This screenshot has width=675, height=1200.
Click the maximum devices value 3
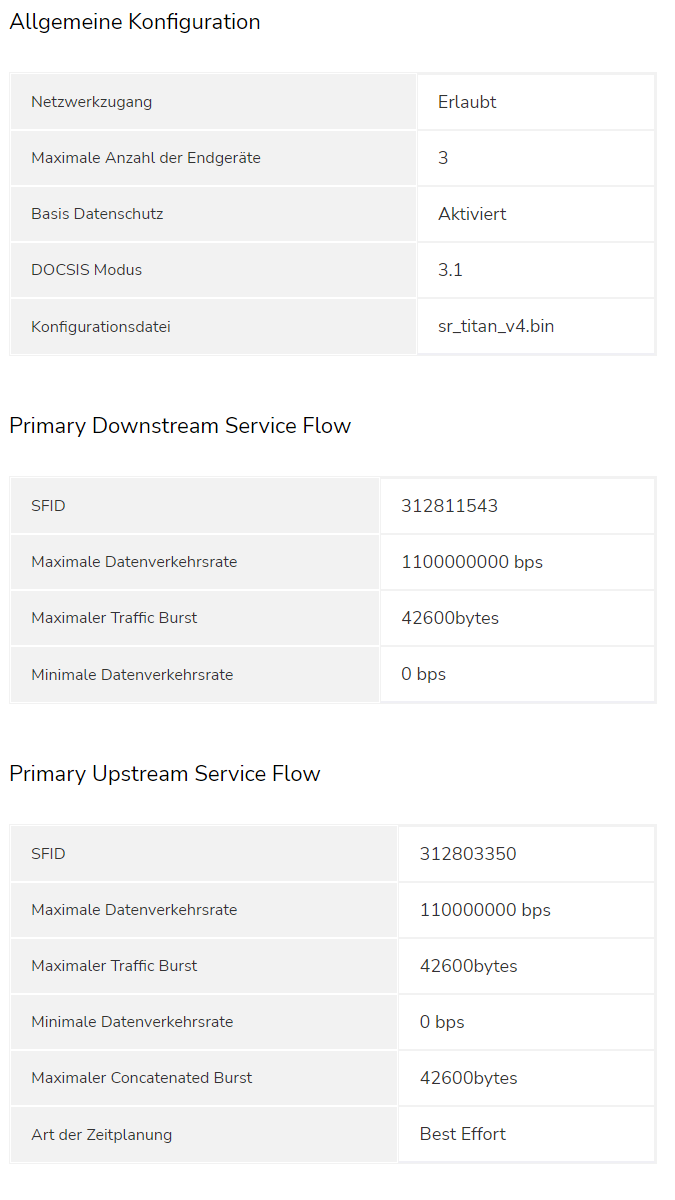click(x=443, y=158)
